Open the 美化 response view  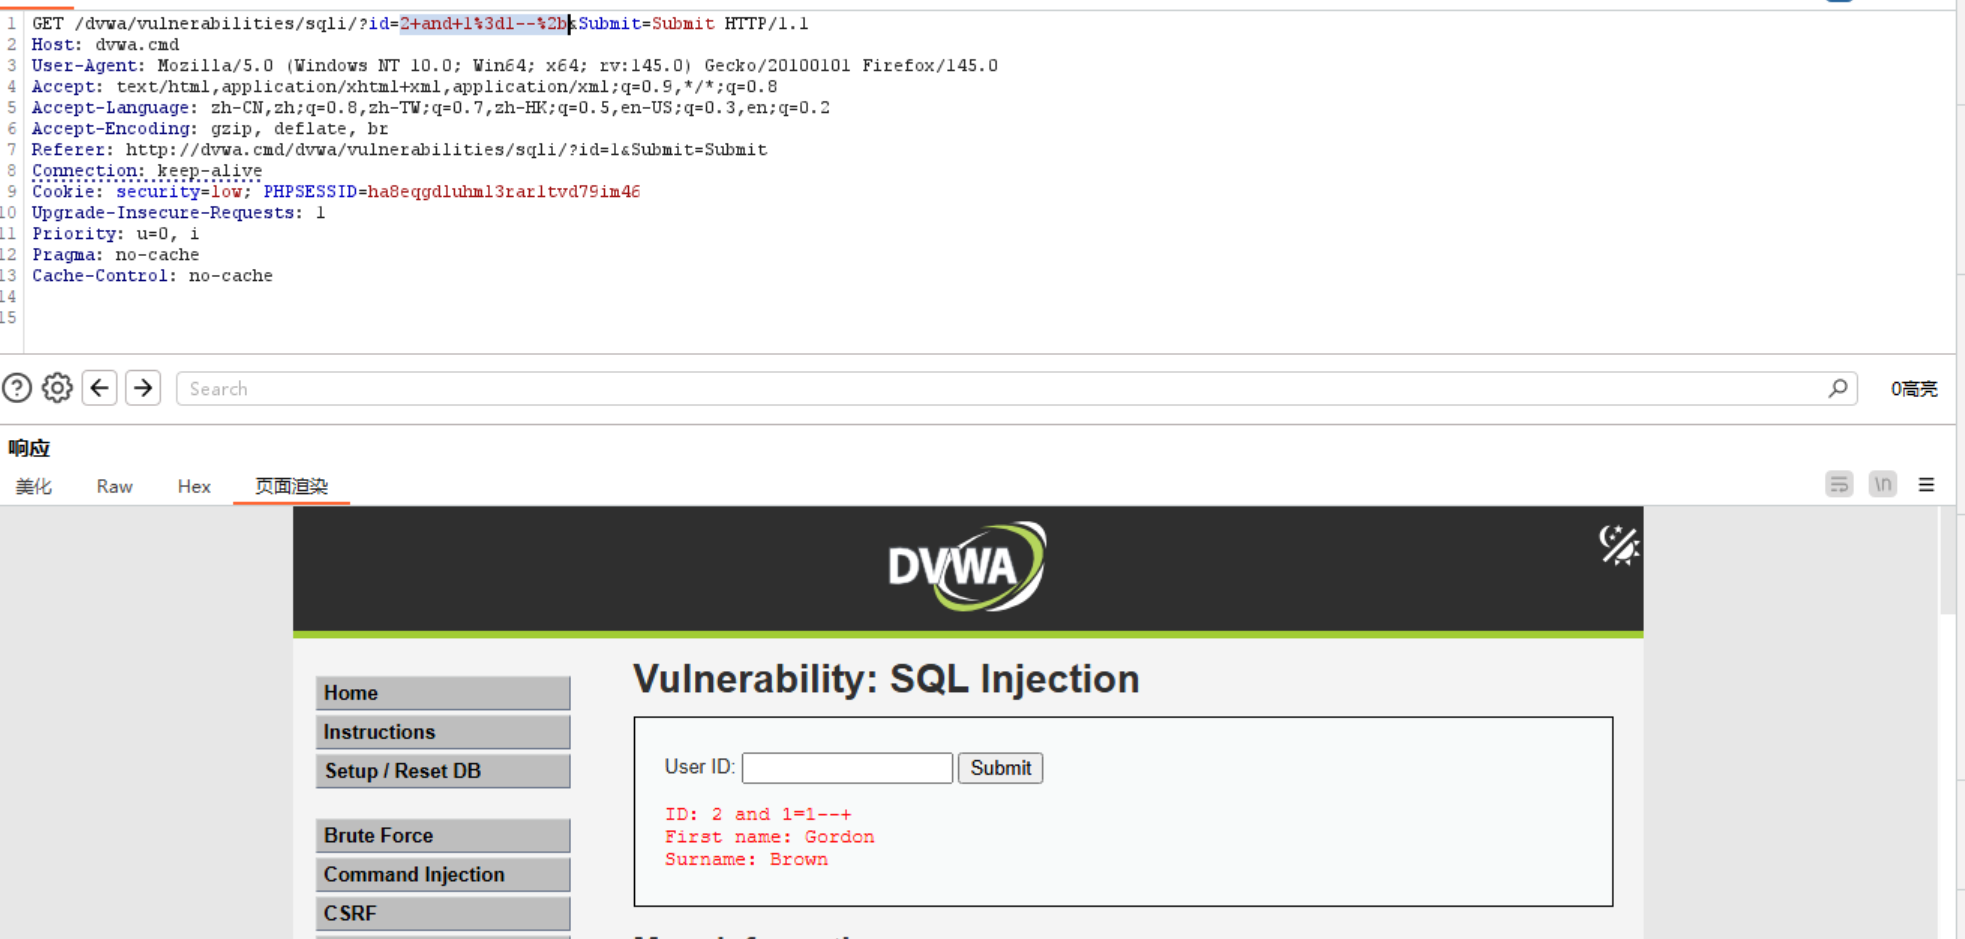click(x=34, y=486)
